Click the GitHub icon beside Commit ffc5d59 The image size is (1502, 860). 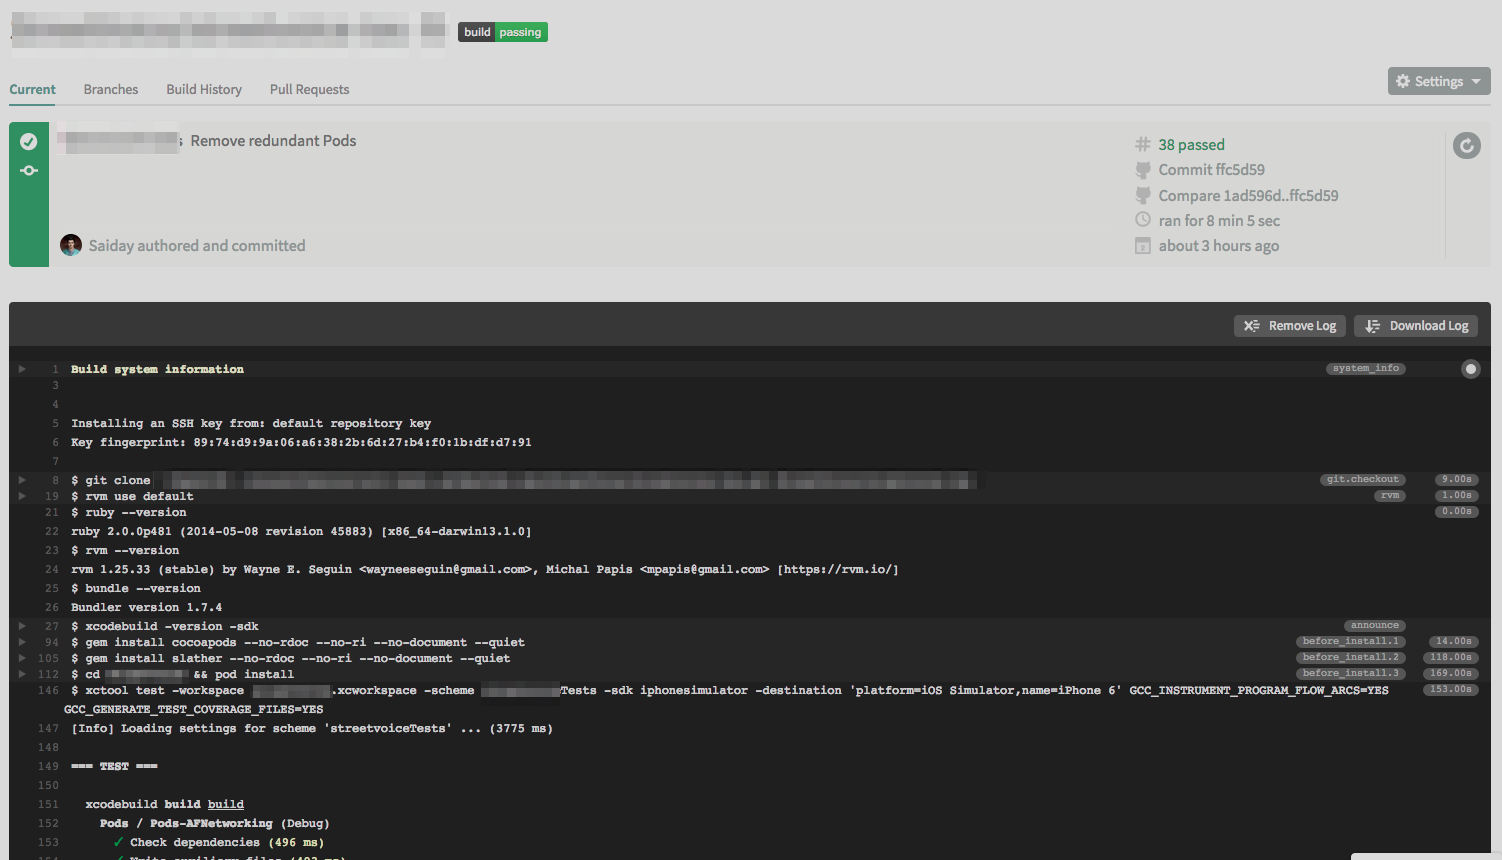[x=1143, y=170]
